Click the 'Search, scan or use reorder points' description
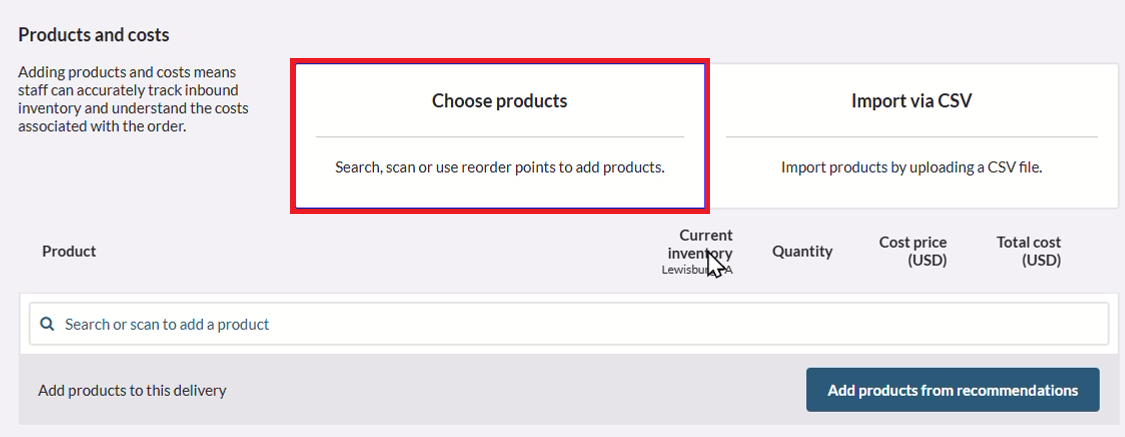This screenshot has width=1125, height=437. coord(500,168)
